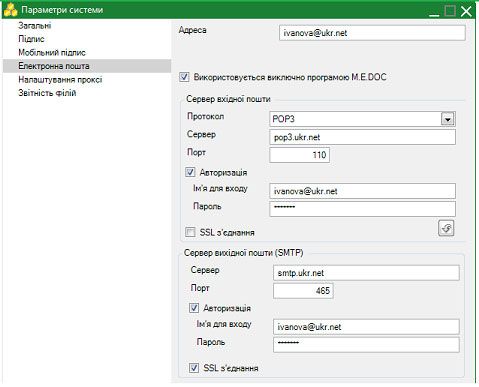The image size is (479, 387).
Task: Click the Адреса email field
Action: [372, 33]
